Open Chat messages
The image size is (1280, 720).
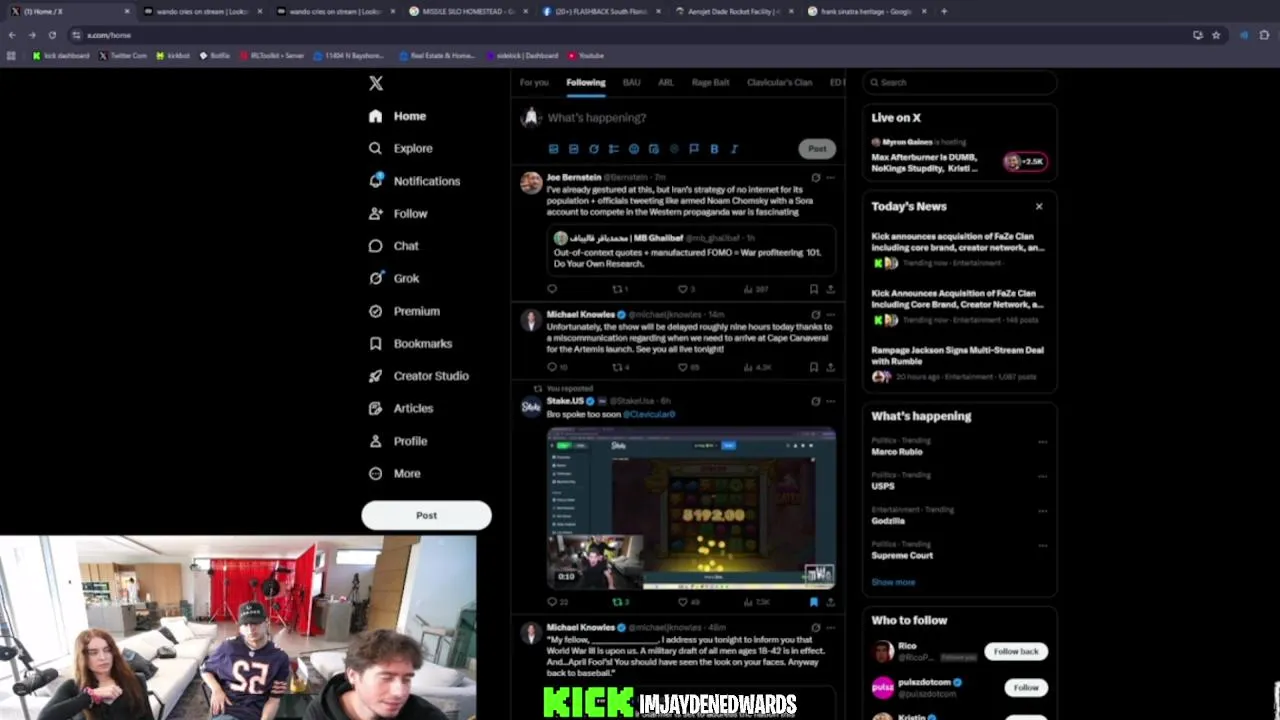click(x=394, y=246)
